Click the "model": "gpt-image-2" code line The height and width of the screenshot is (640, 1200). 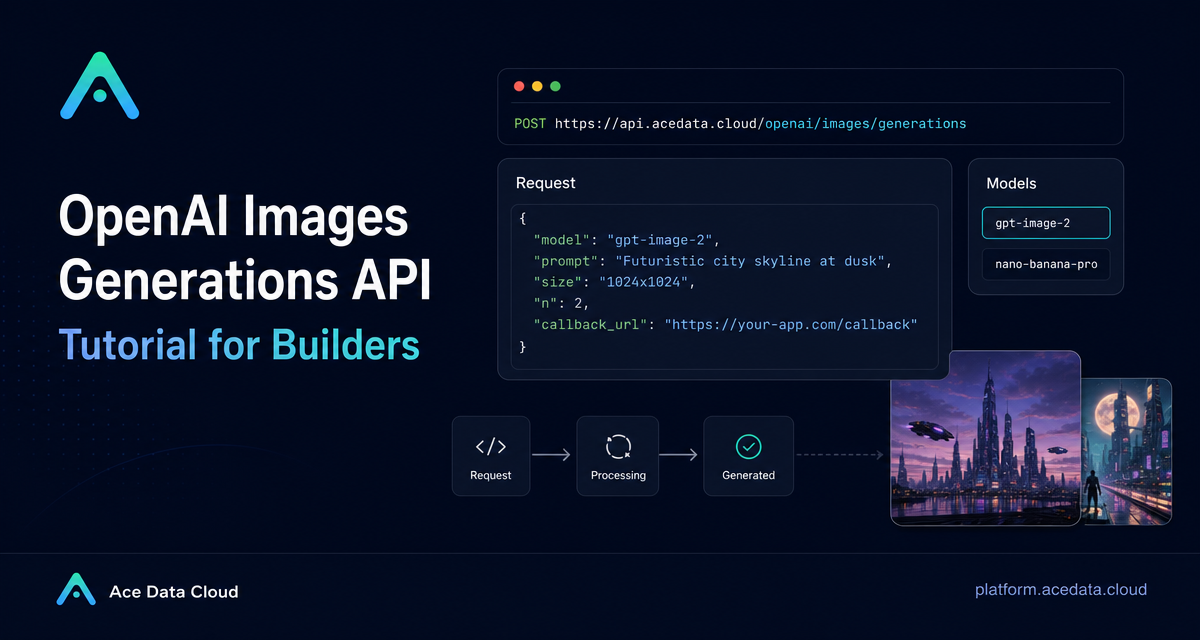point(627,240)
